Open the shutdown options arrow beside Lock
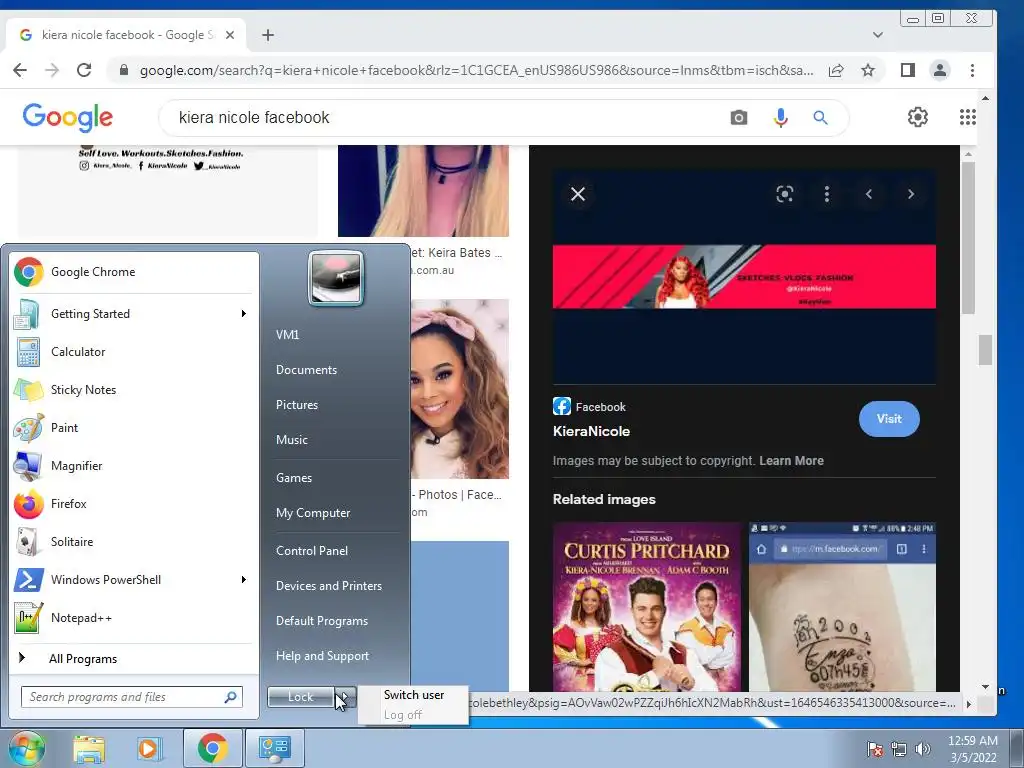This screenshot has height=768, width=1024. click(x=346, y=697)
